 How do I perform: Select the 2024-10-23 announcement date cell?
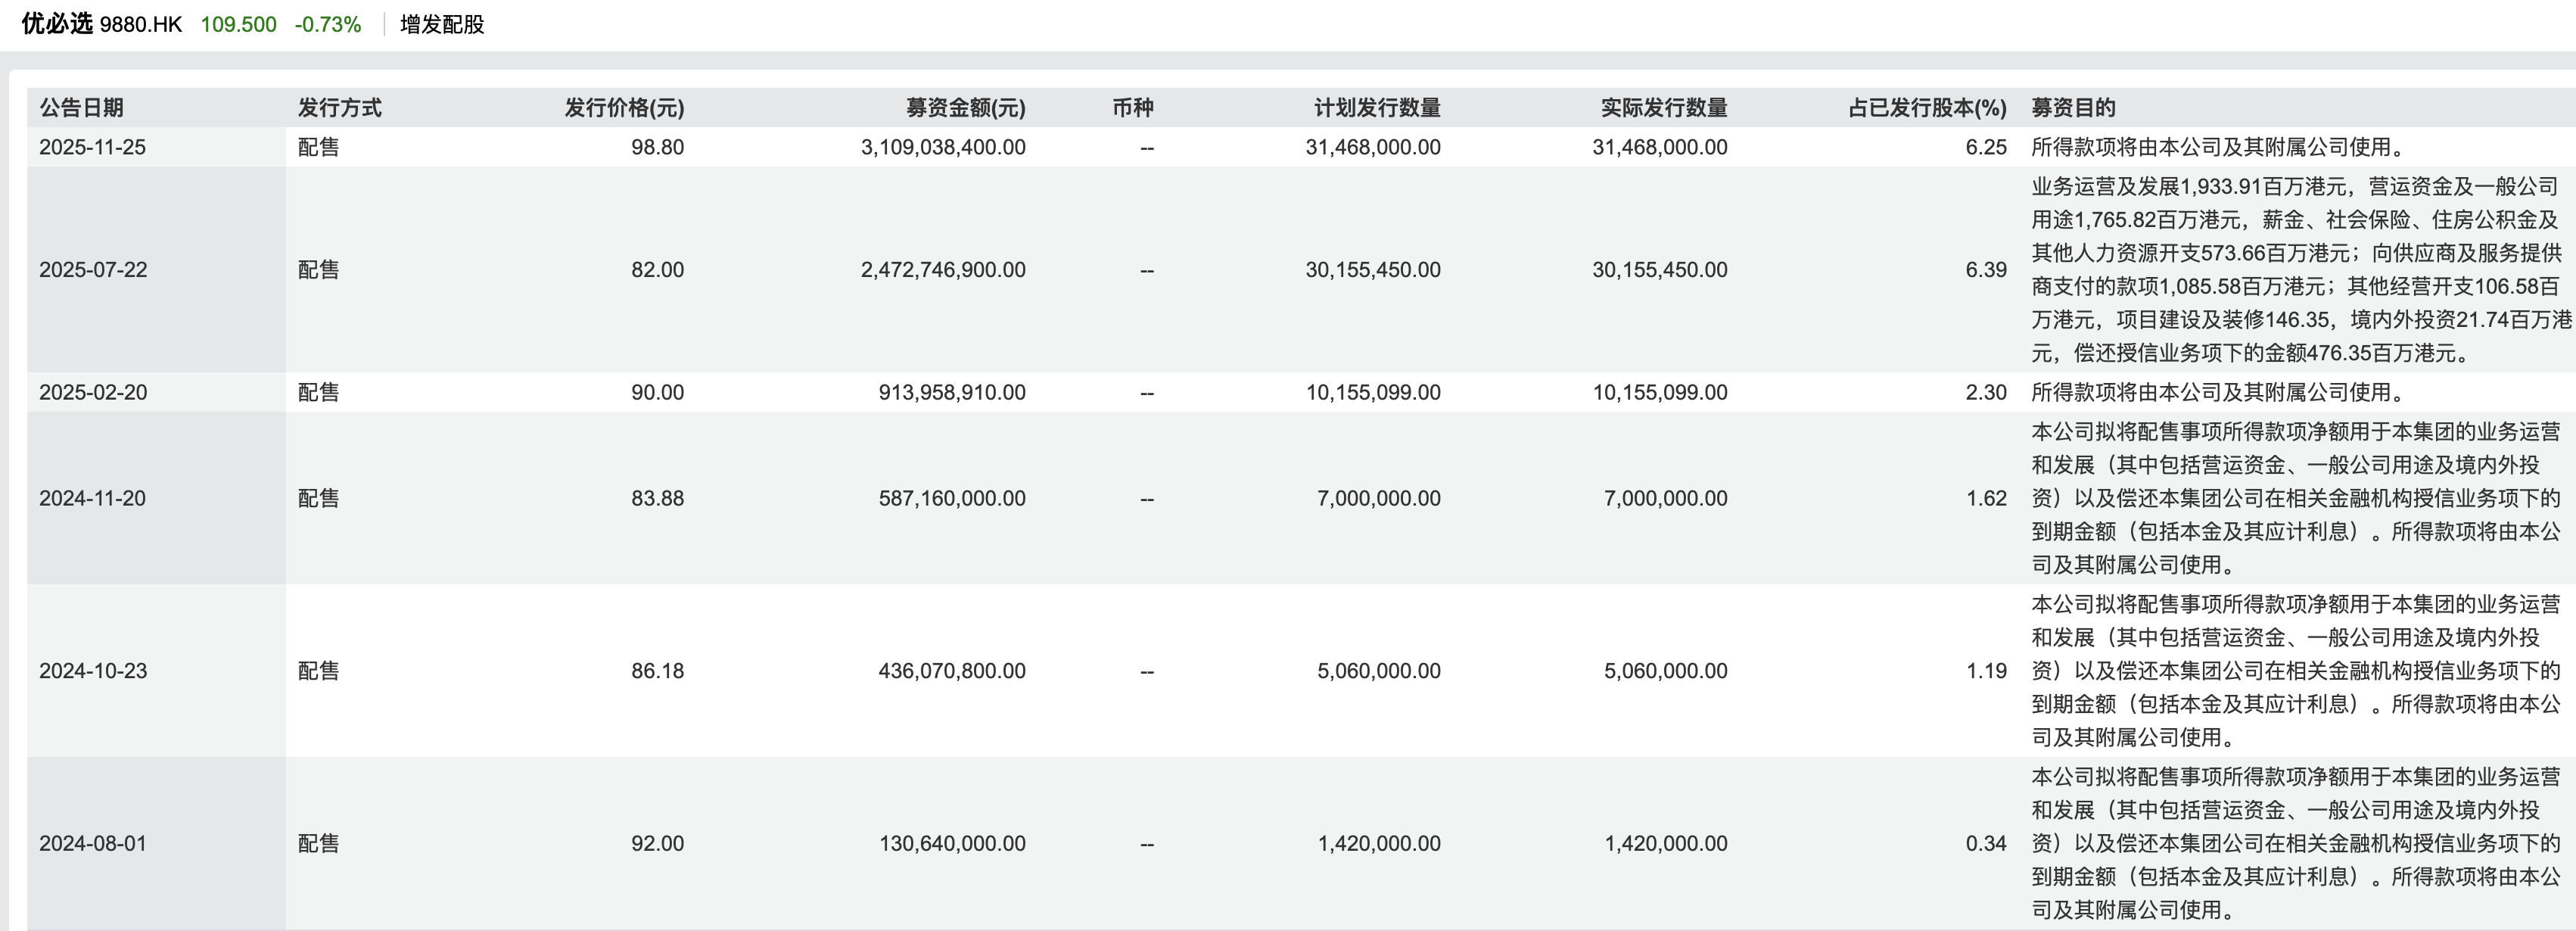(93, 671)
